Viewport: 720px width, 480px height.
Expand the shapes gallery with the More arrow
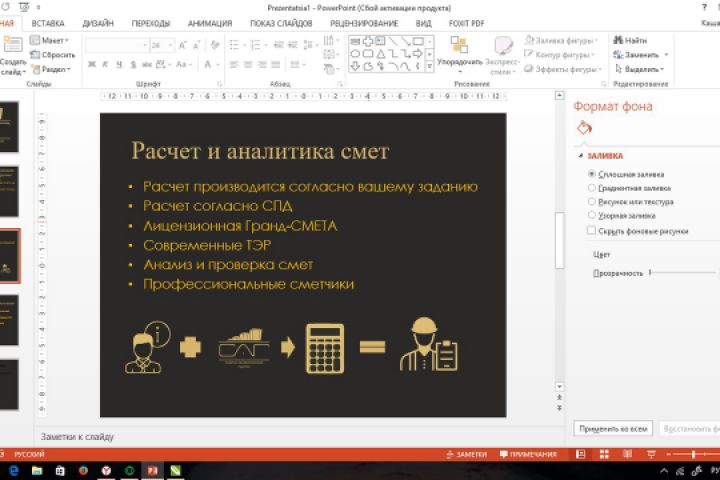pos(430,67)
